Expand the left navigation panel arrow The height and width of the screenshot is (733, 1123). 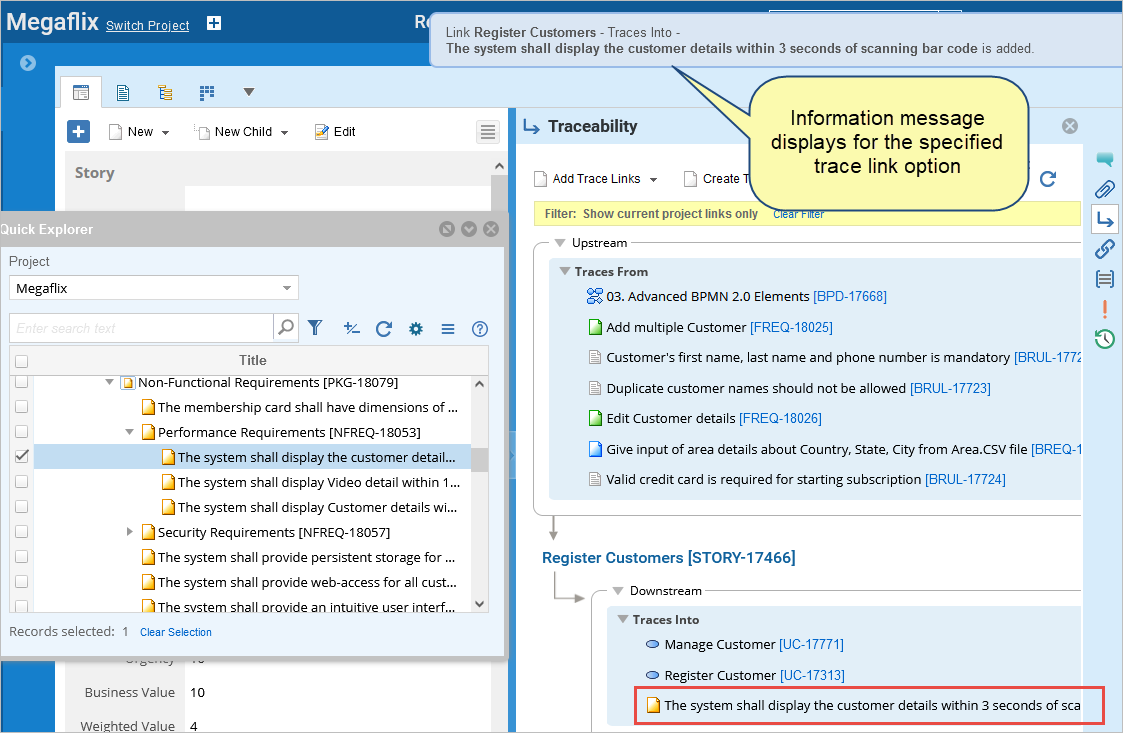(28, 63)
